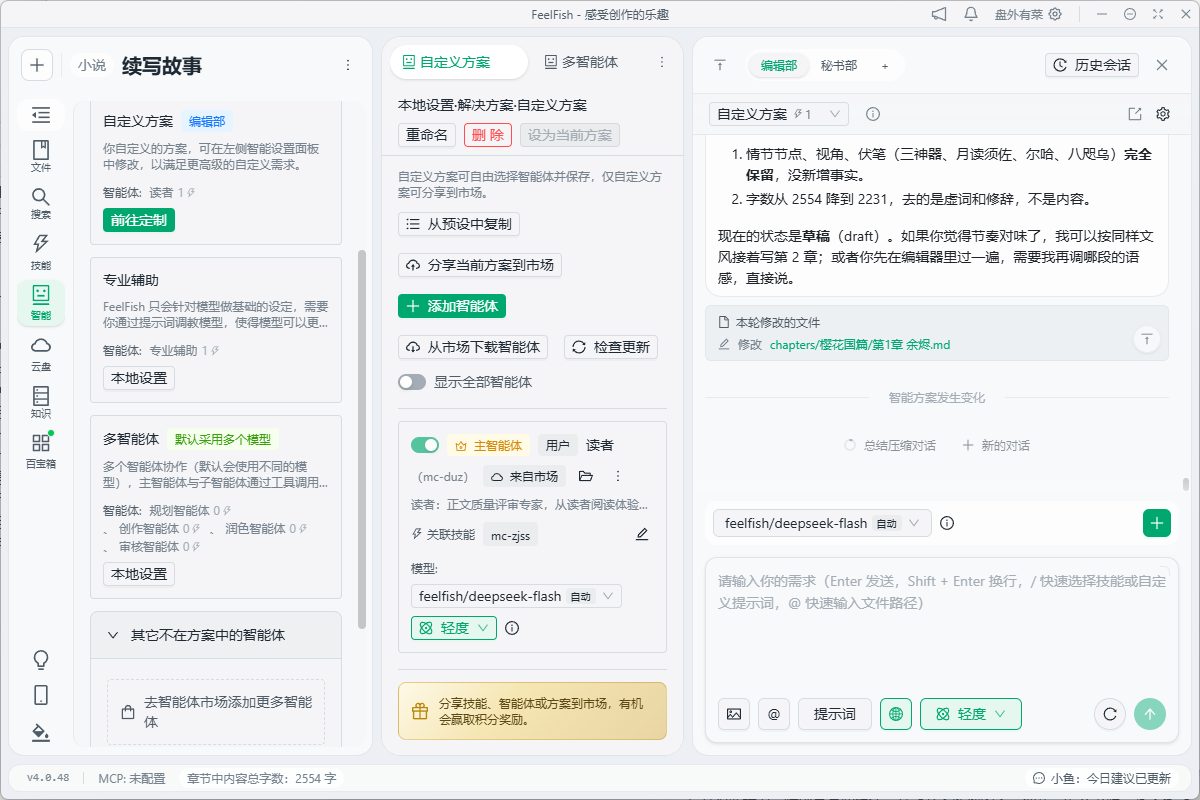Open the 搜索 sidebar panel

point(41,202)
